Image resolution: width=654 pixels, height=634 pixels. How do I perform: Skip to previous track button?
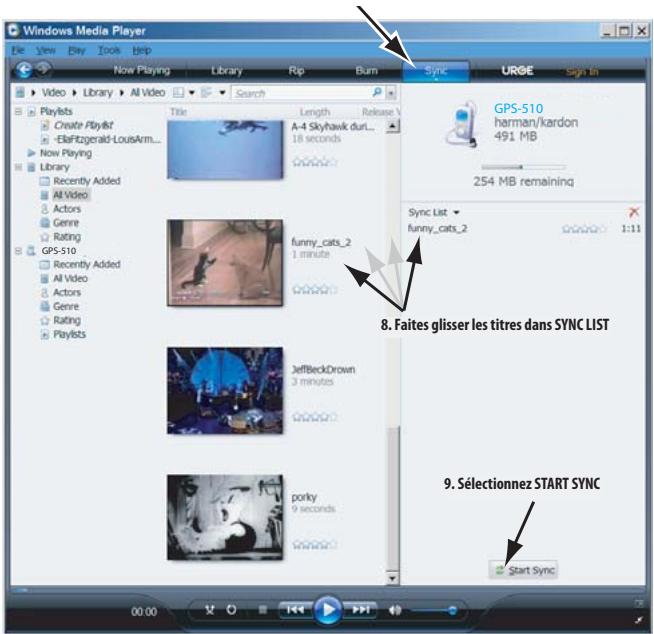pos(295,608)
